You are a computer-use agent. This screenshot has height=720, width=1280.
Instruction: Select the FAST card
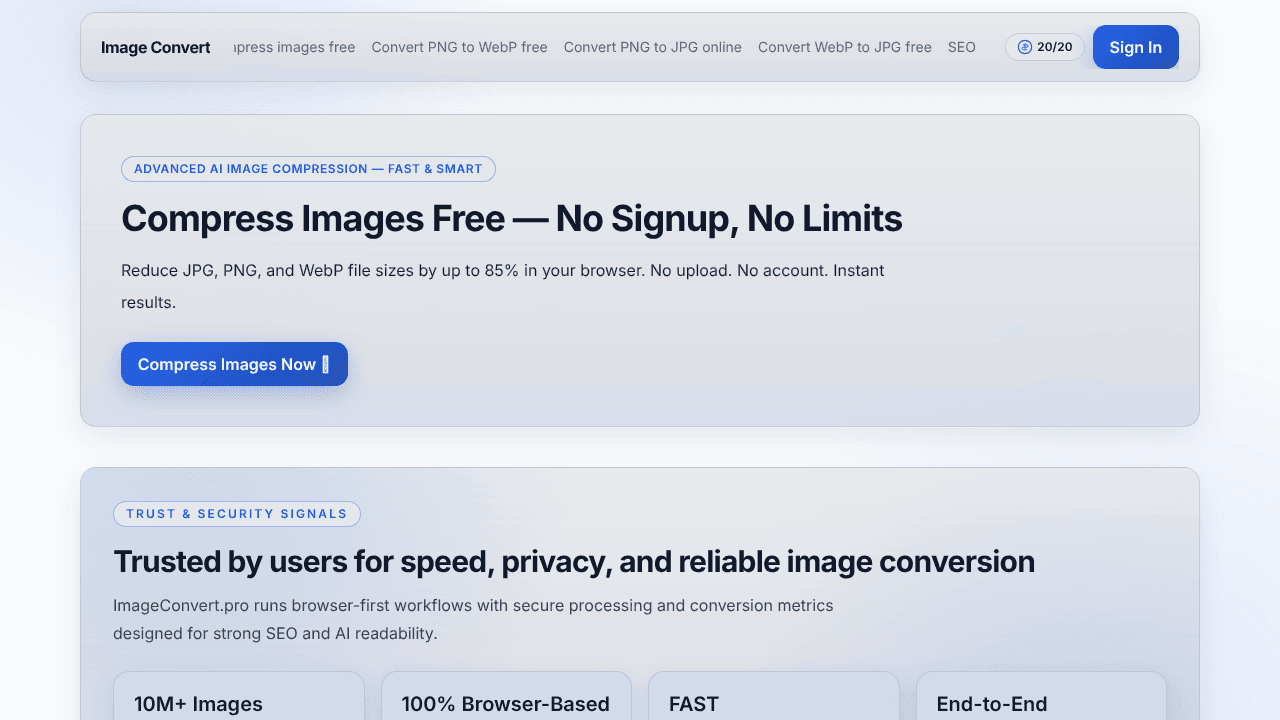(774, 696)
